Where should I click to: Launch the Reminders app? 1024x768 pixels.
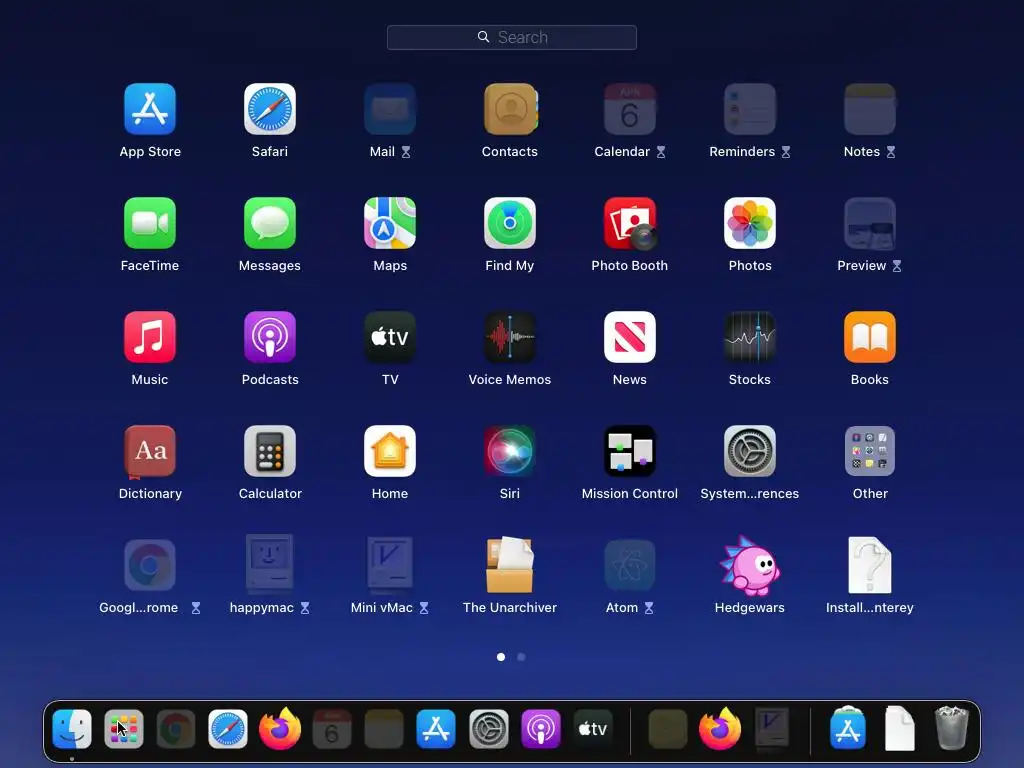[750, 109]
